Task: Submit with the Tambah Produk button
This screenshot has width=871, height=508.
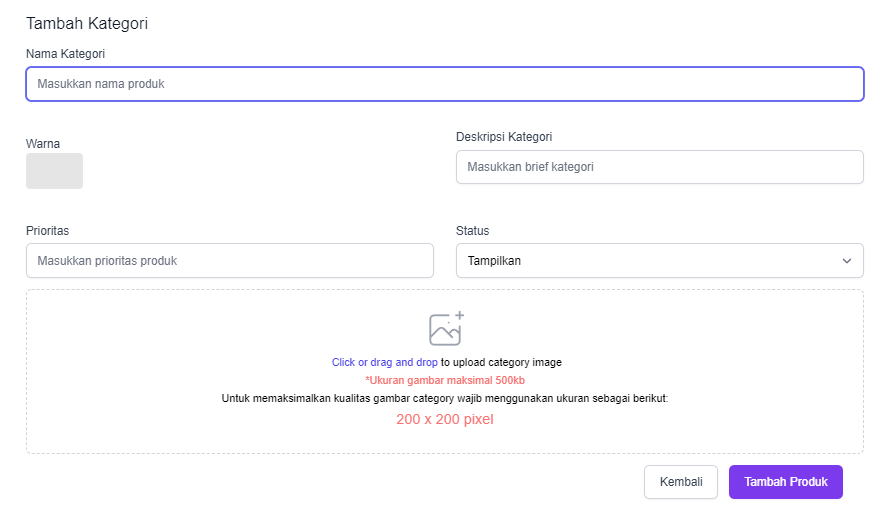Action: pos(785,481)
